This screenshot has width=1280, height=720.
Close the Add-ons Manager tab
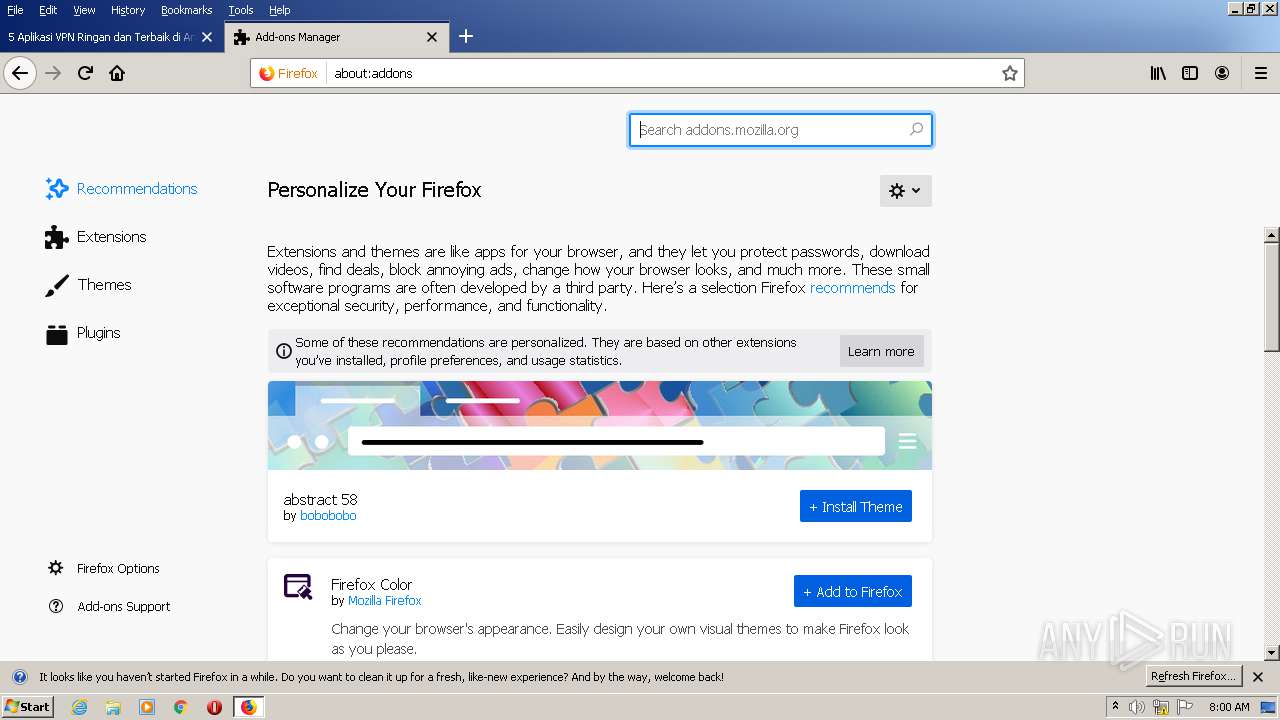(432, 37)
